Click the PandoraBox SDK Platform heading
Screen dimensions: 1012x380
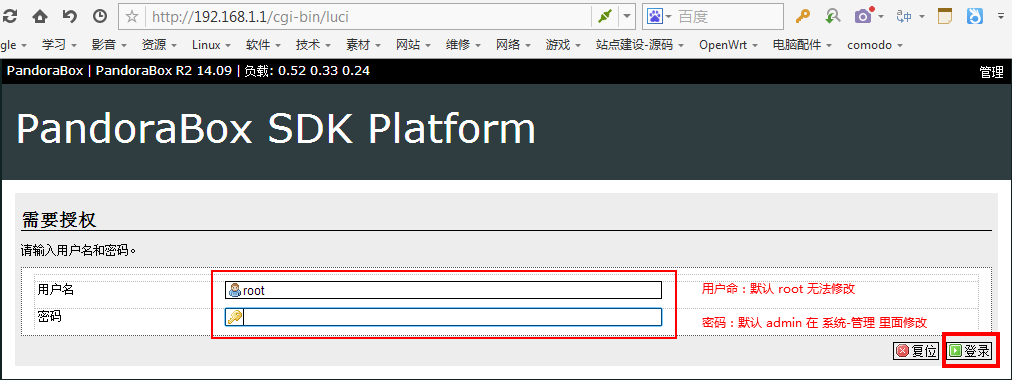pos(276,129)
